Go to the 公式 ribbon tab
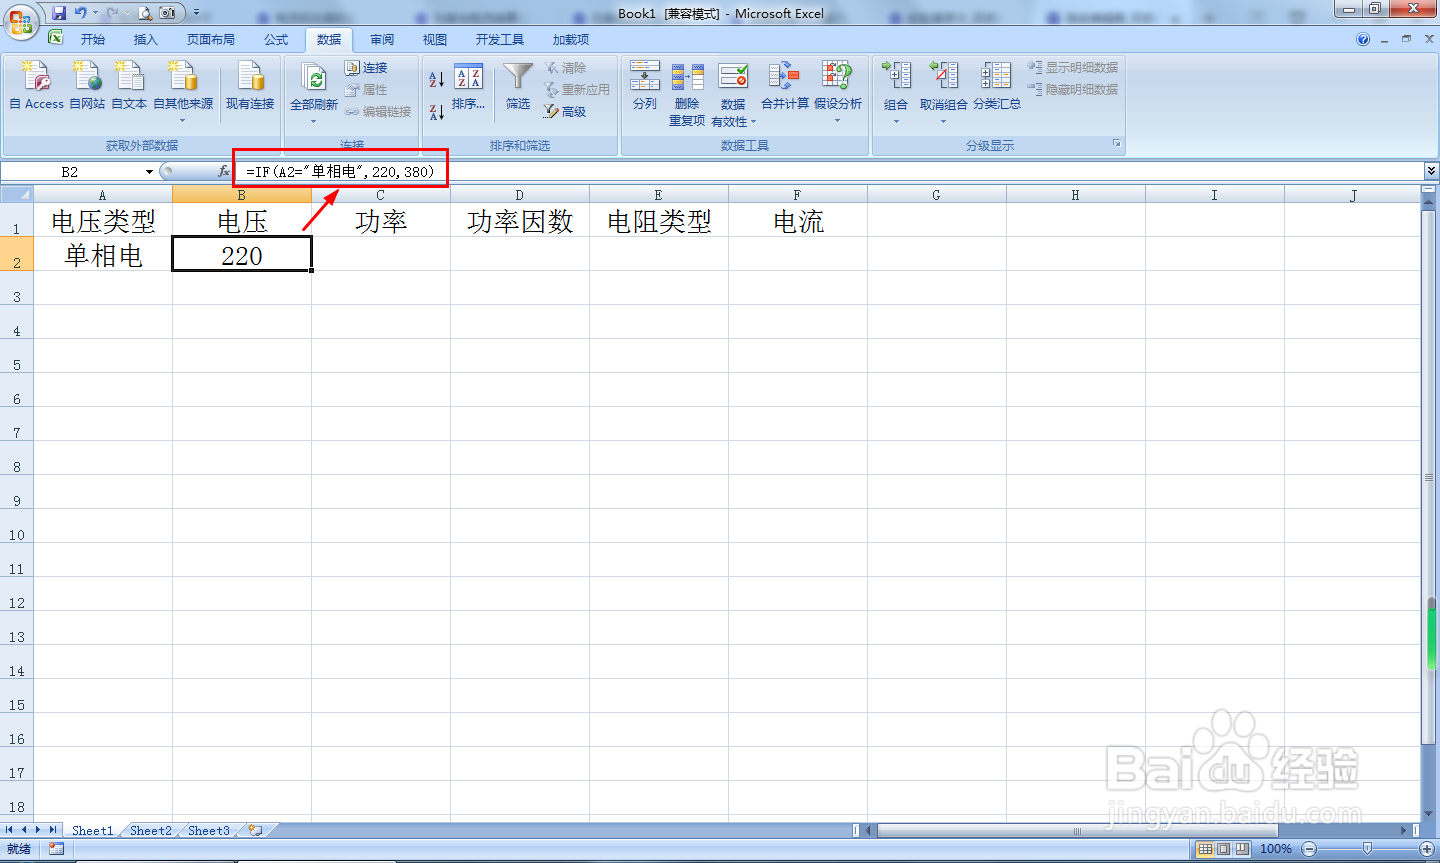 click(x=276, y=40)
